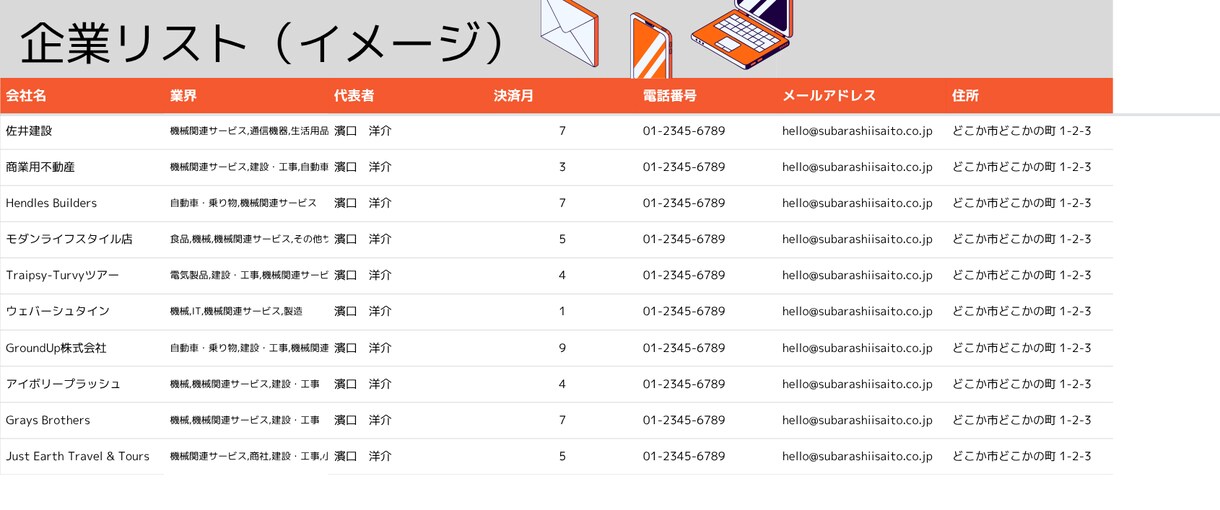The height and width of the screenshot is (510, 1220).
Task: Open the email address in アイボリーブラッシュ row
Action: tap(857, 384)
